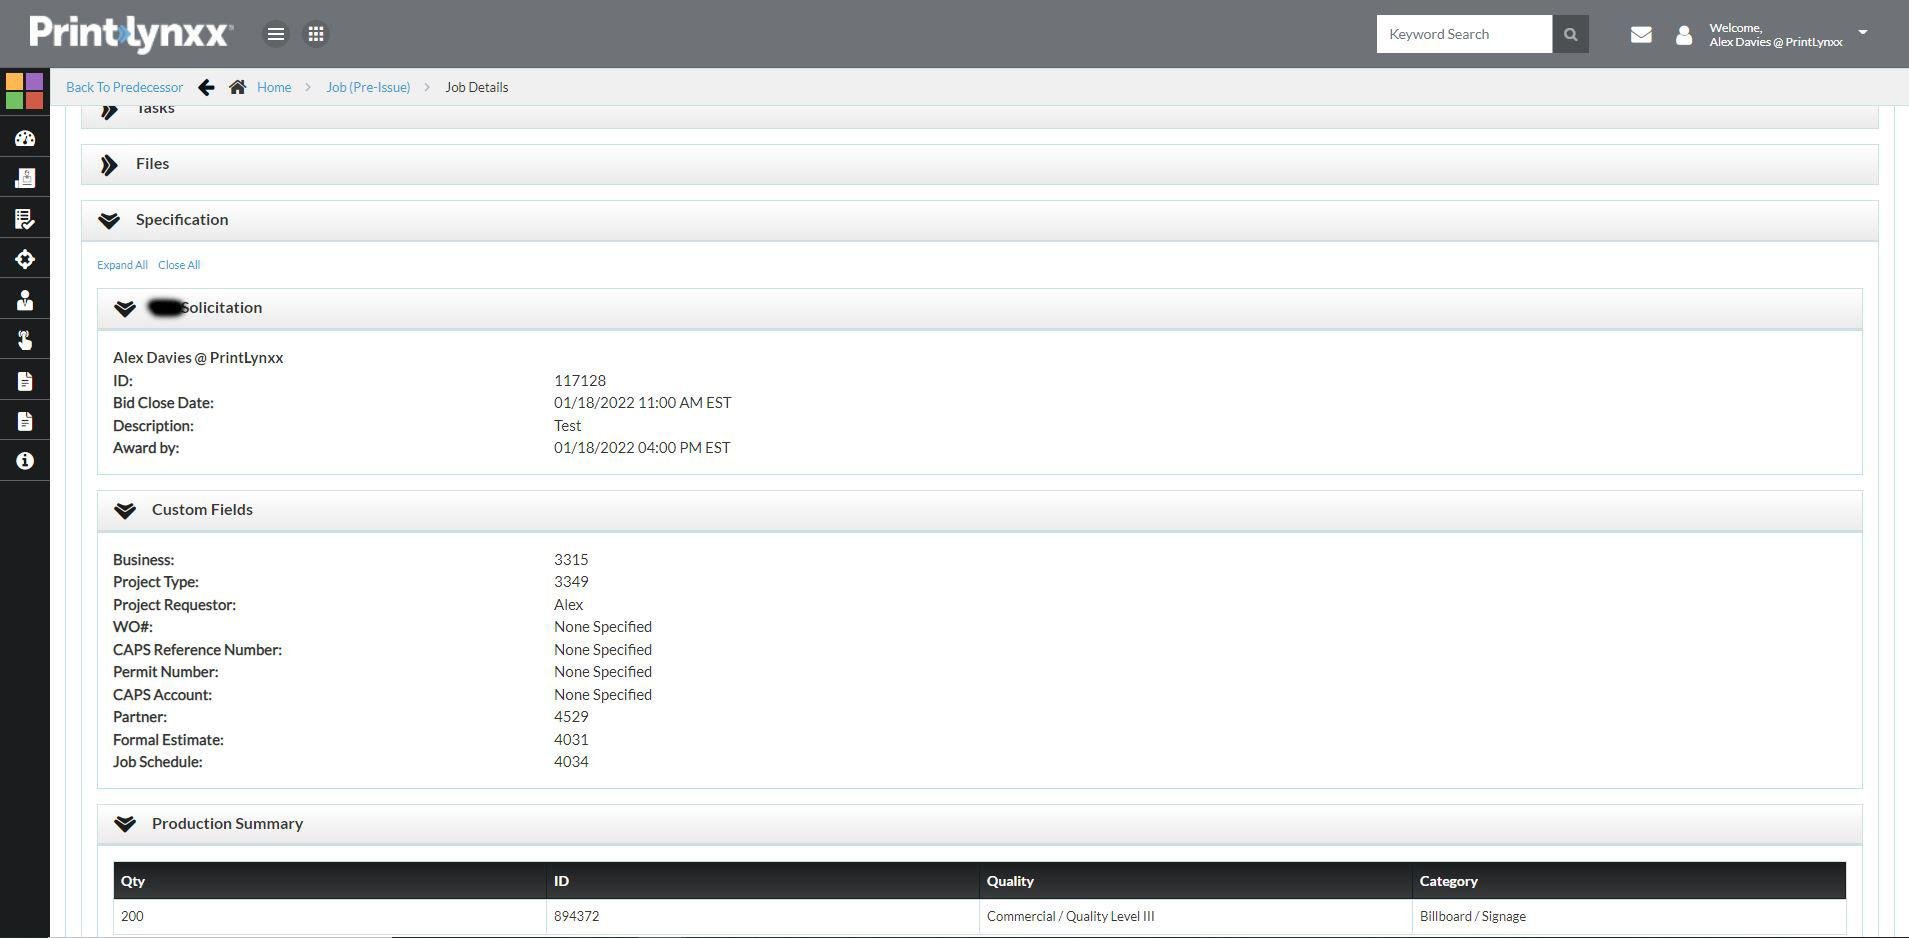1909x938 pixels.
Task: Focus the Keyword Search input field
Action: click(1464, 34)
